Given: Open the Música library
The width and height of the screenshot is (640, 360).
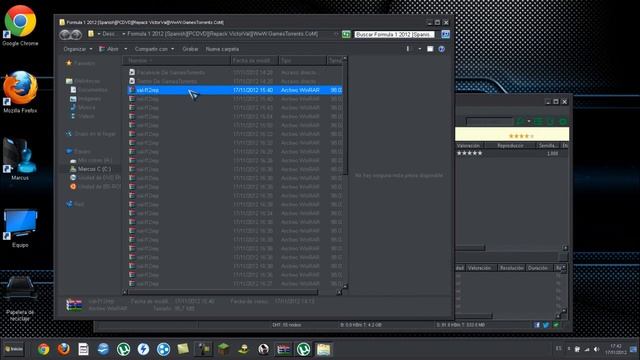Looking at the screenshot, I should click(82, 107).
